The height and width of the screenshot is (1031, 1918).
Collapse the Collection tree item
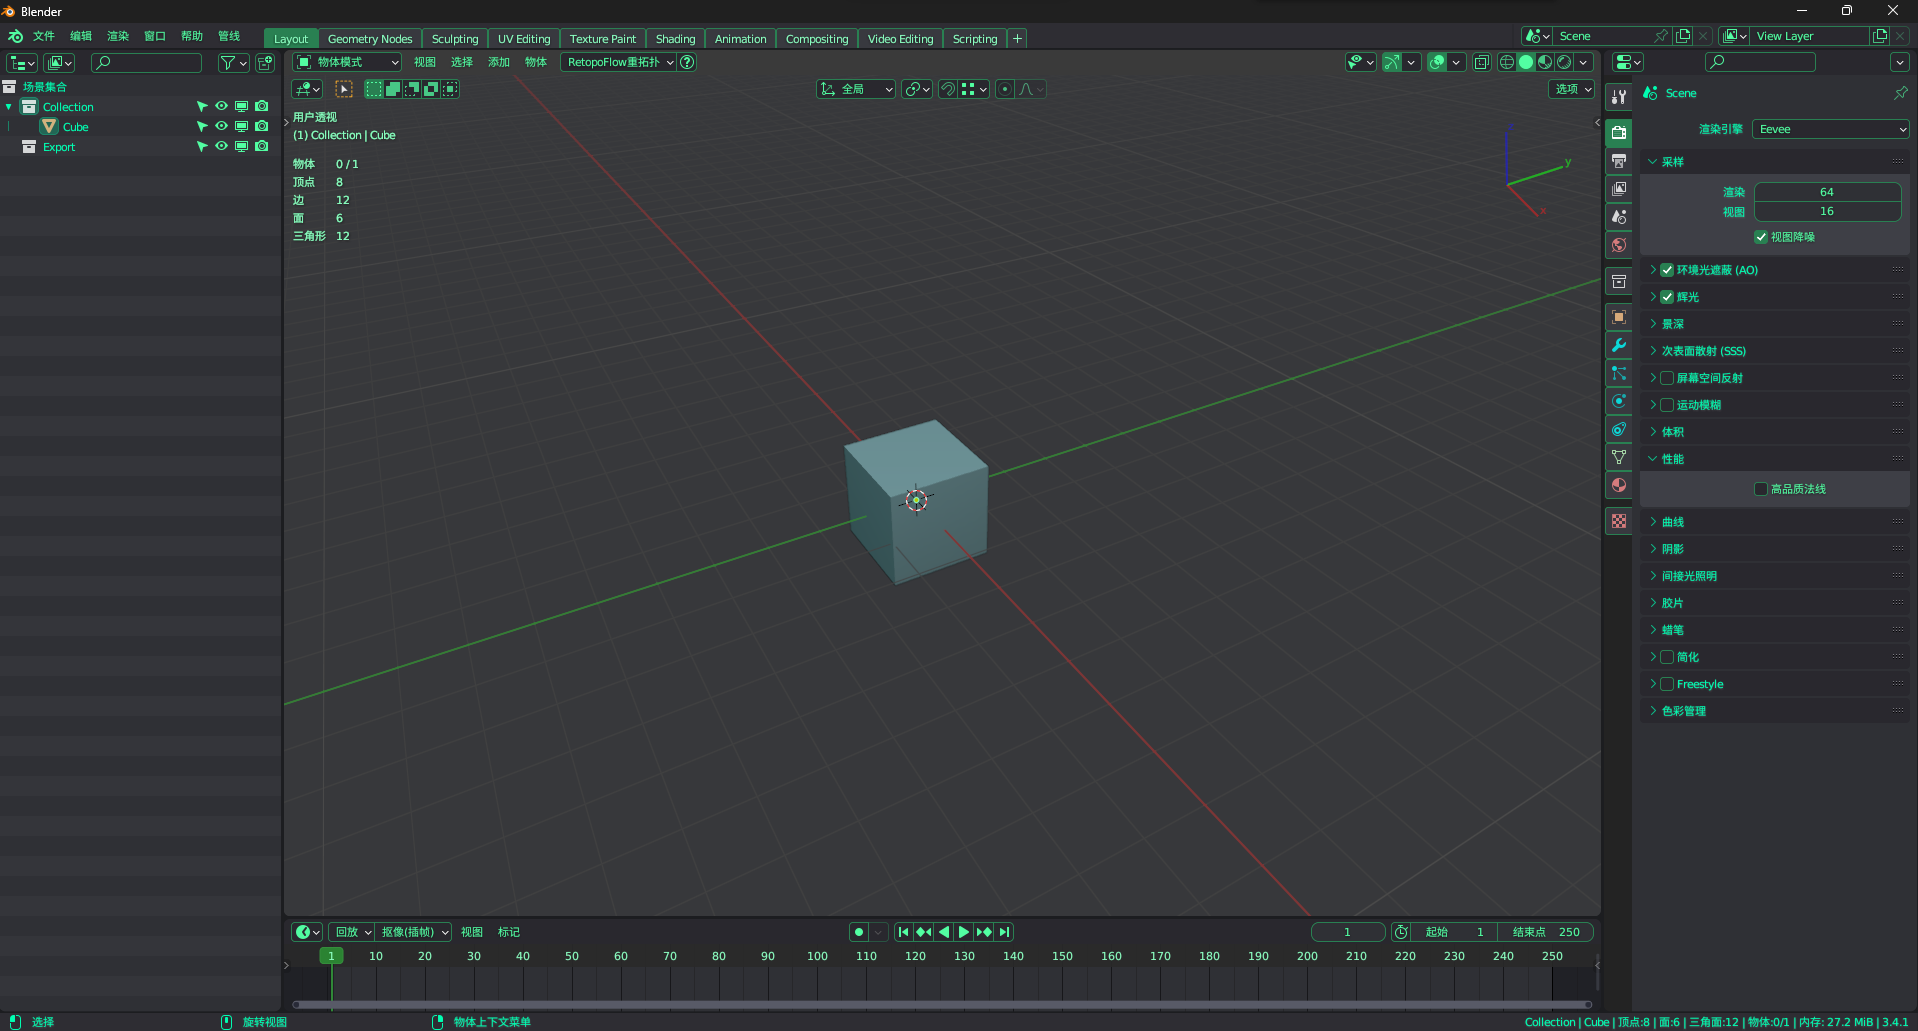pos(9,107)
